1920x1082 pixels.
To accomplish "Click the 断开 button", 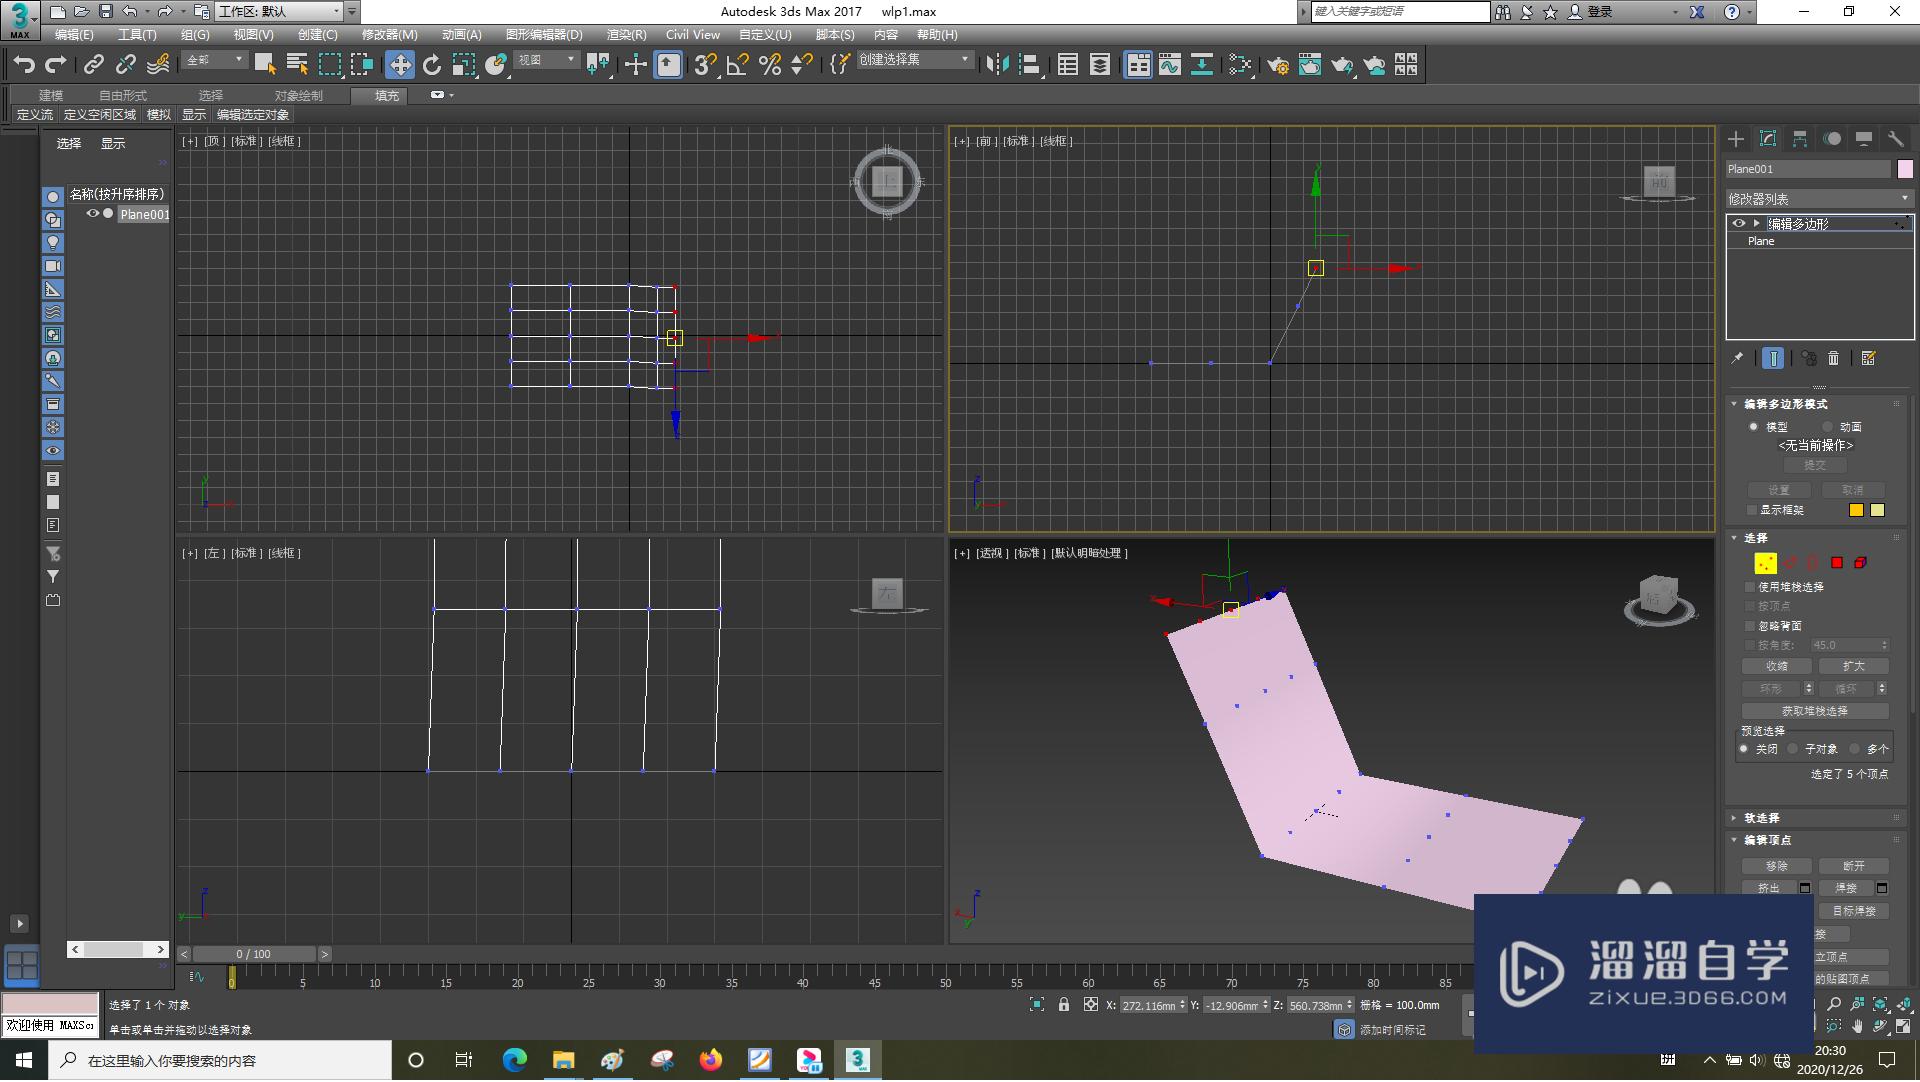I will [x=1853, y=866].
